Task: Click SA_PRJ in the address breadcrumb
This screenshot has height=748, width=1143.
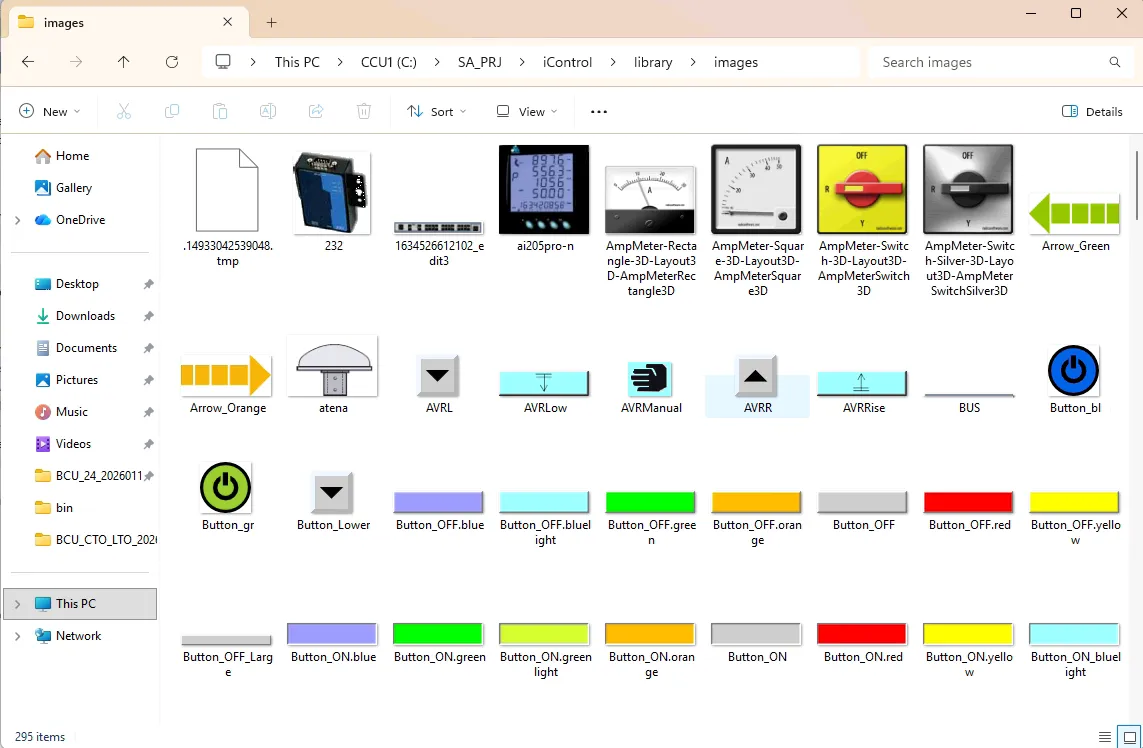Action: [x=480, y=62]
